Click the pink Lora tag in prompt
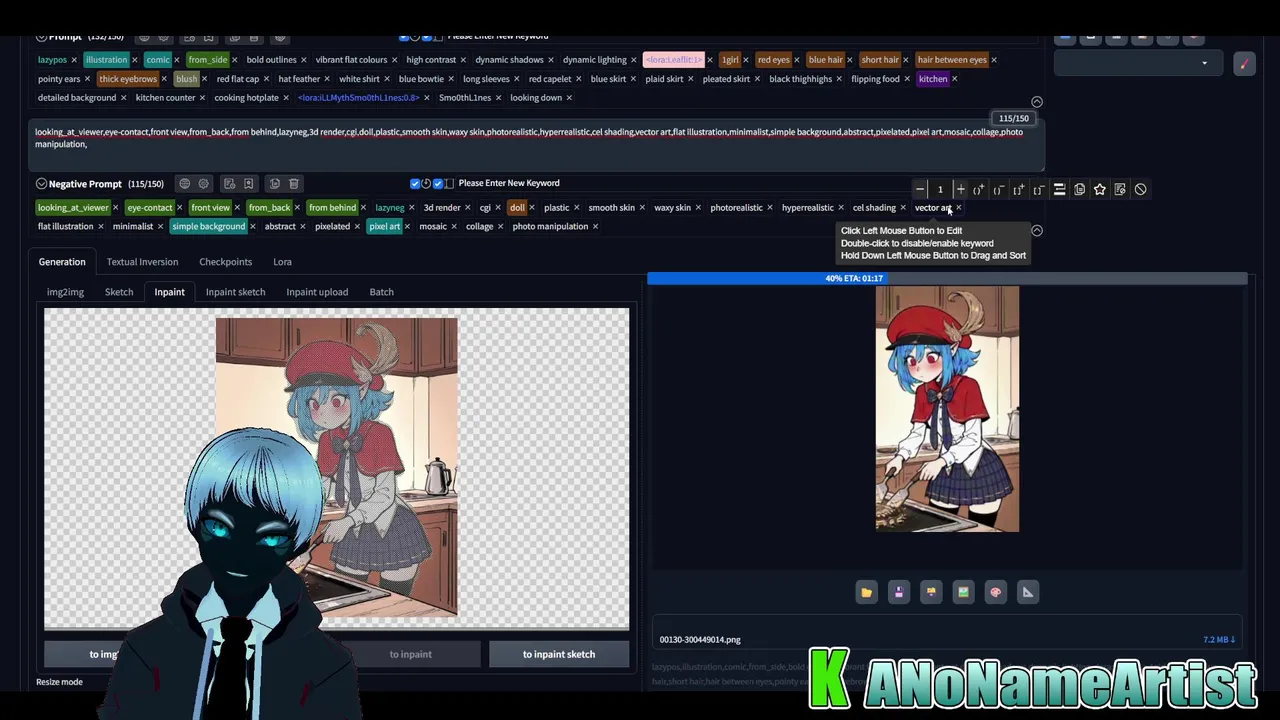The width and height of the screenshot is (1280, 720). [x=673, y=60]
